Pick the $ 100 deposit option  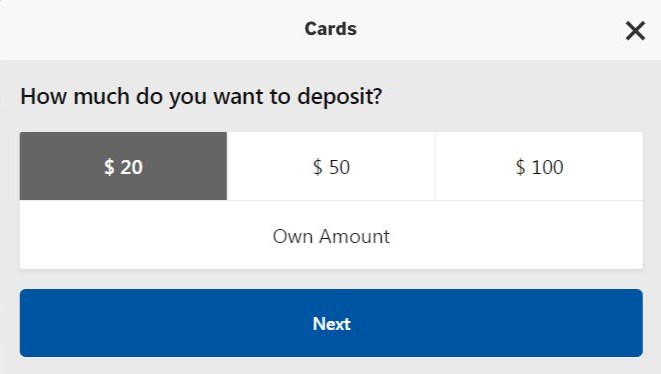click(x=539, y=166)
